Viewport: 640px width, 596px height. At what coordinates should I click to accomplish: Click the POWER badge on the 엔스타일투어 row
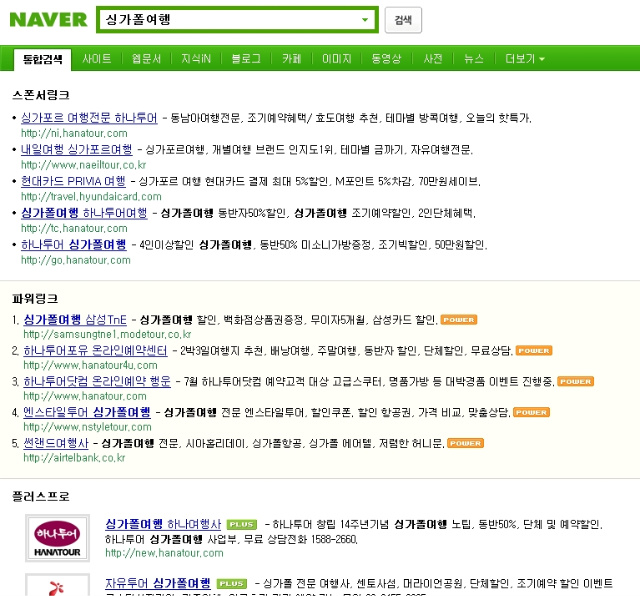point(531,412)
